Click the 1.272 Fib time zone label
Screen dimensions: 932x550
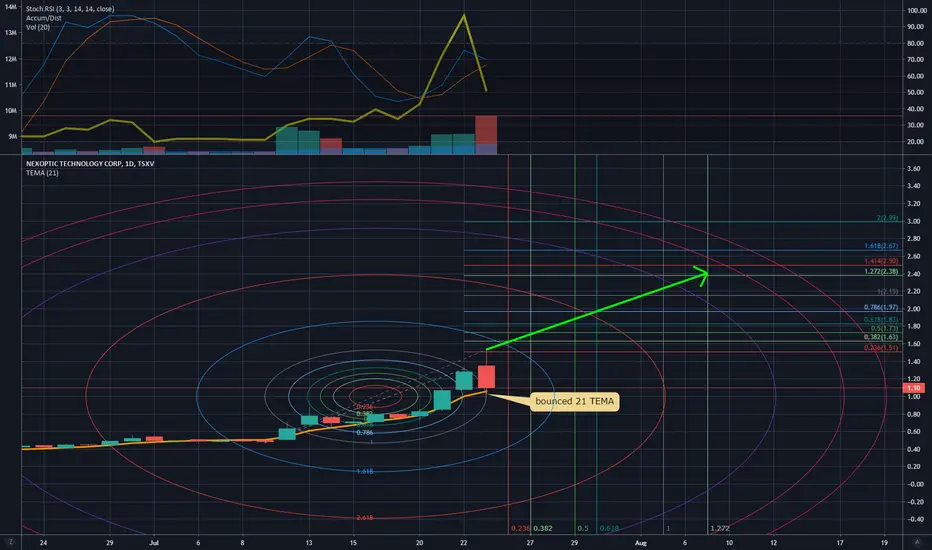[x=720, y=528]
